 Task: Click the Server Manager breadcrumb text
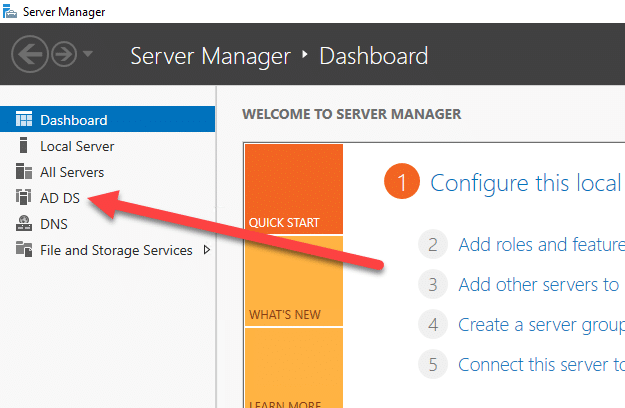210,56
